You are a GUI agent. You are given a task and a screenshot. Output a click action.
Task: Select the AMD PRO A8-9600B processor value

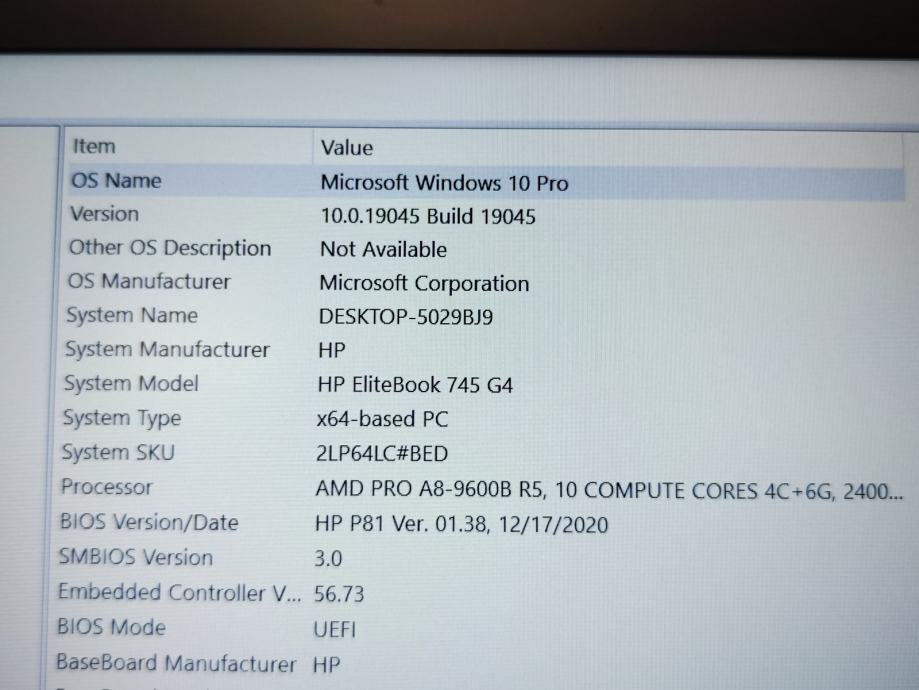point(610,490)
